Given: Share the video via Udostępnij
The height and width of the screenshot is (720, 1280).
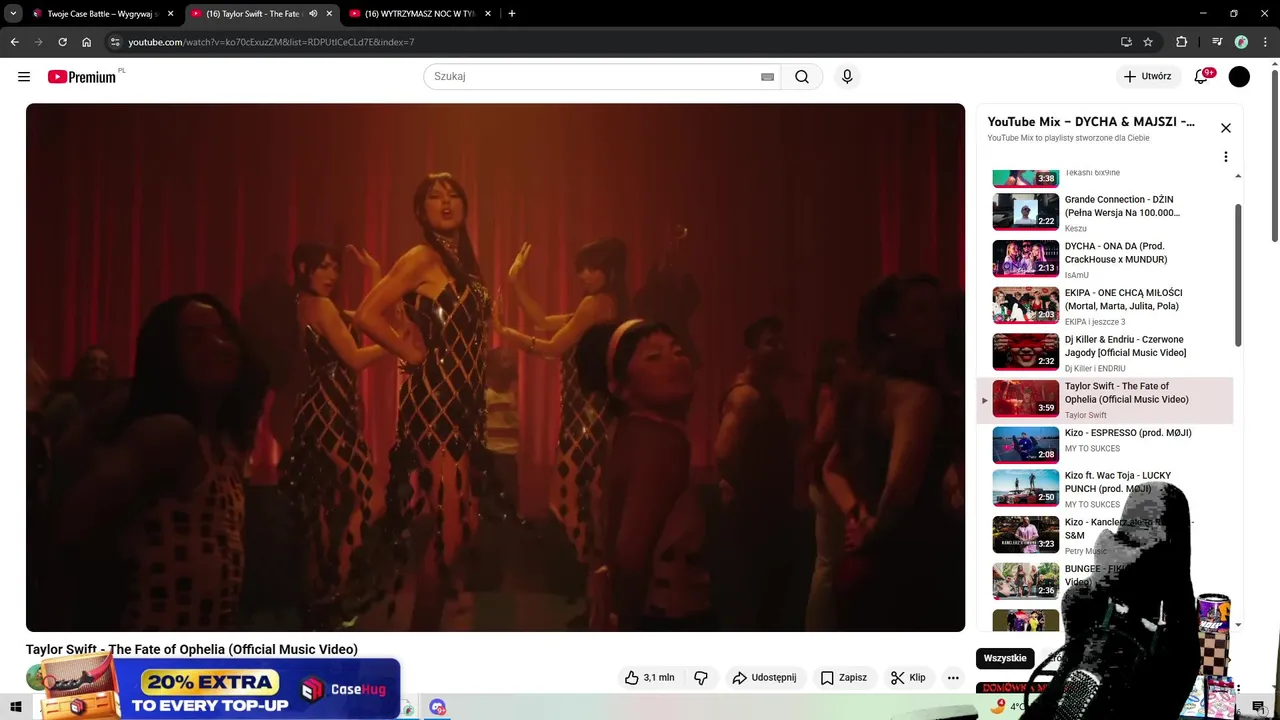Looking at the screenshot, I should [765, 677].
